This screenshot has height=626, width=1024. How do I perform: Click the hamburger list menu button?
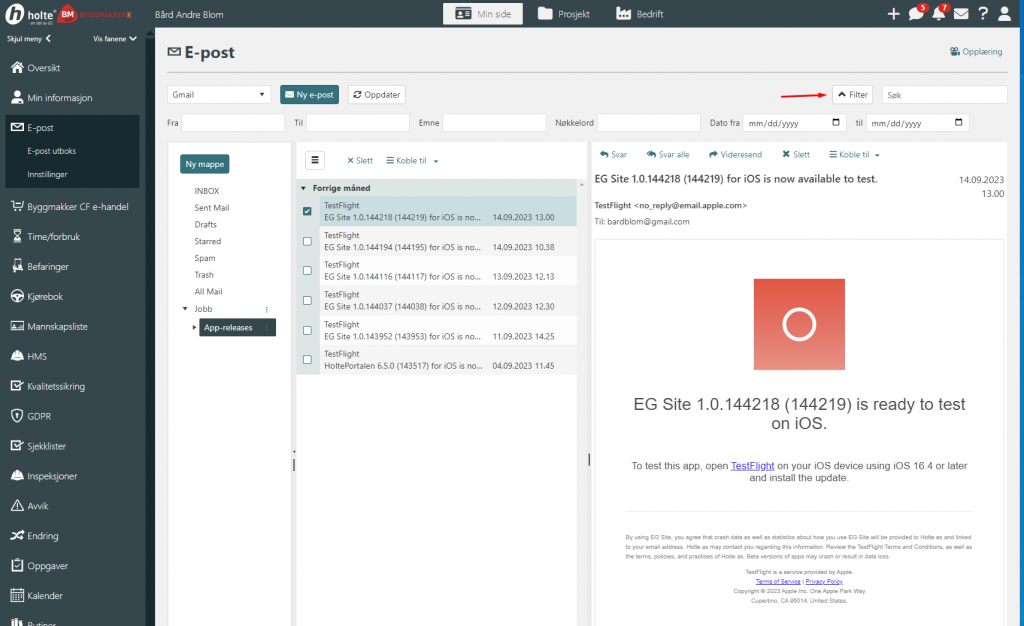pos(314,160)
